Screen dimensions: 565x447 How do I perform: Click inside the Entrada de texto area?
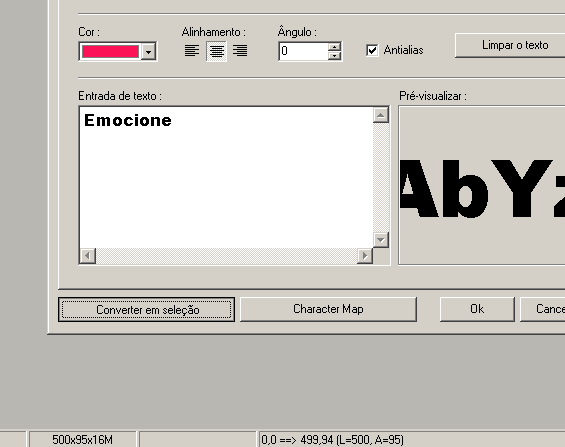coord(226,177)
